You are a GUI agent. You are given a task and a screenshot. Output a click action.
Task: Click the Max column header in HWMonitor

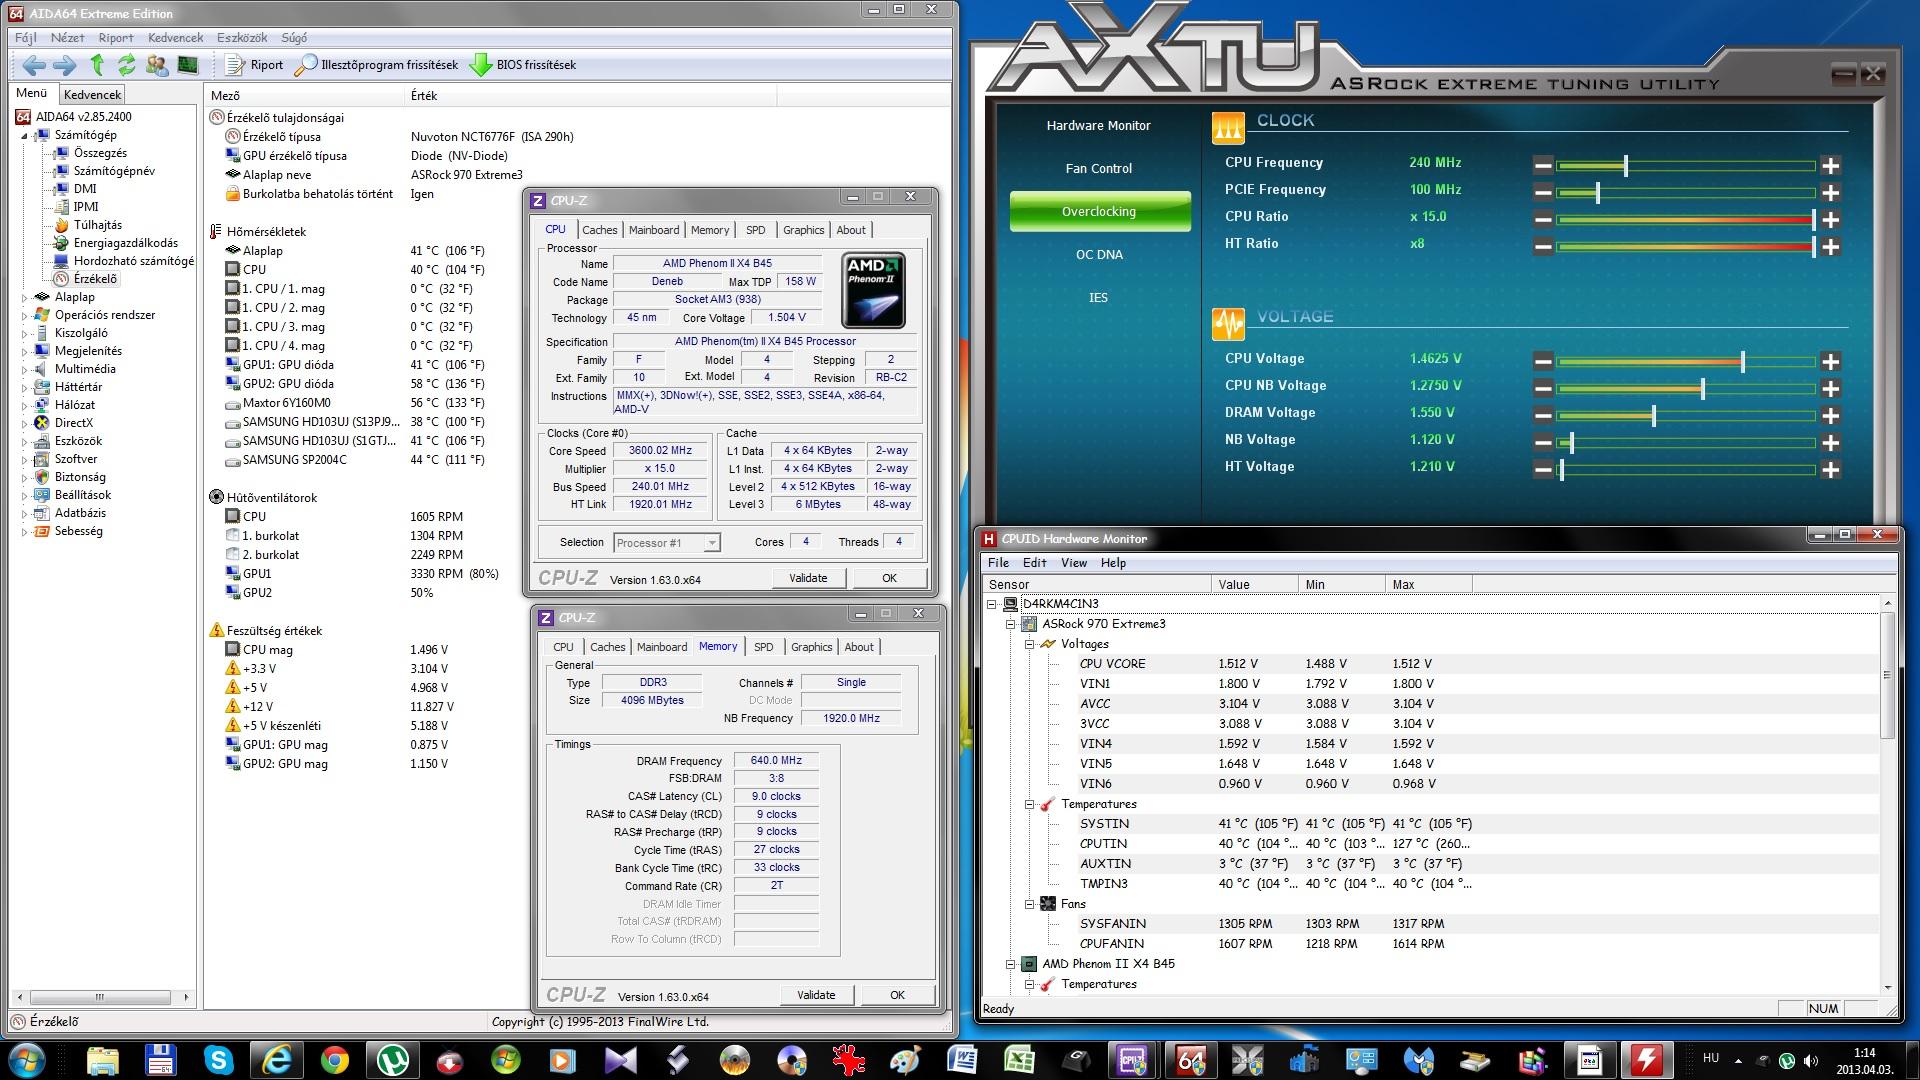click(1428, 585)
